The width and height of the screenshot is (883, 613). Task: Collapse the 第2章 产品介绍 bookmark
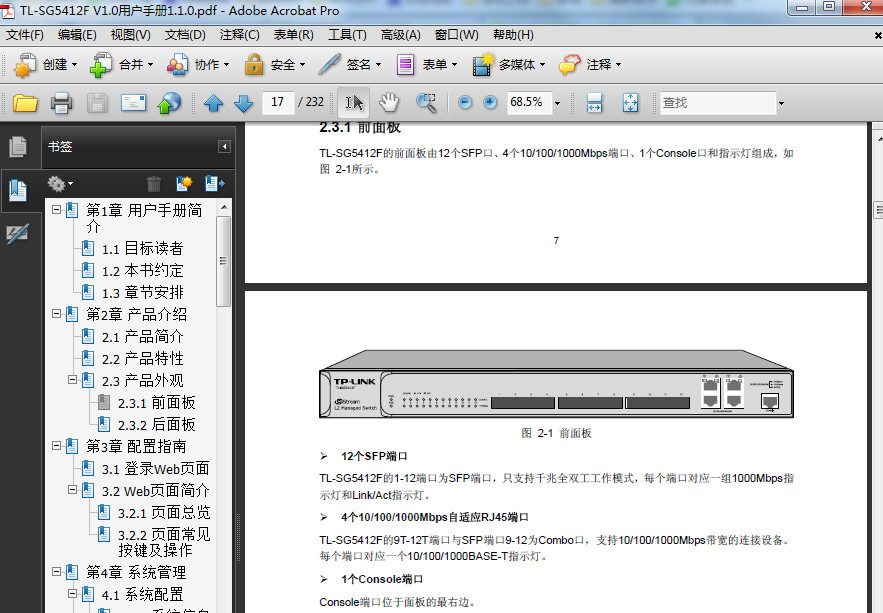56,314
